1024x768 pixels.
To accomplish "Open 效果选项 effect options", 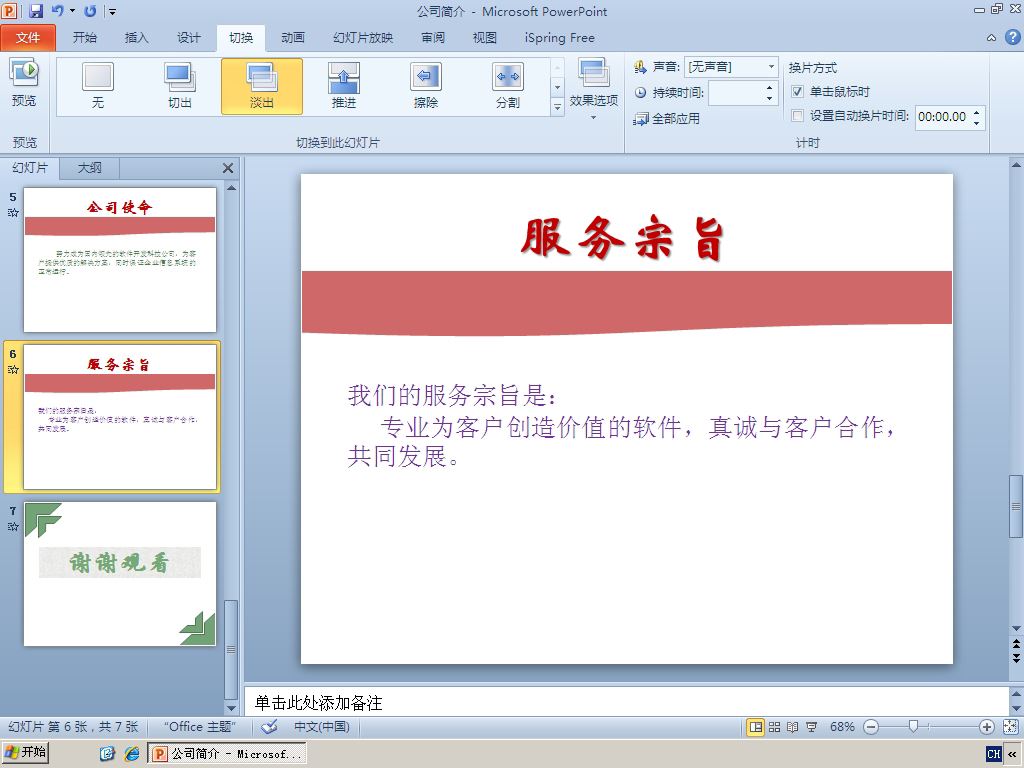I will [x=594, y=89].
